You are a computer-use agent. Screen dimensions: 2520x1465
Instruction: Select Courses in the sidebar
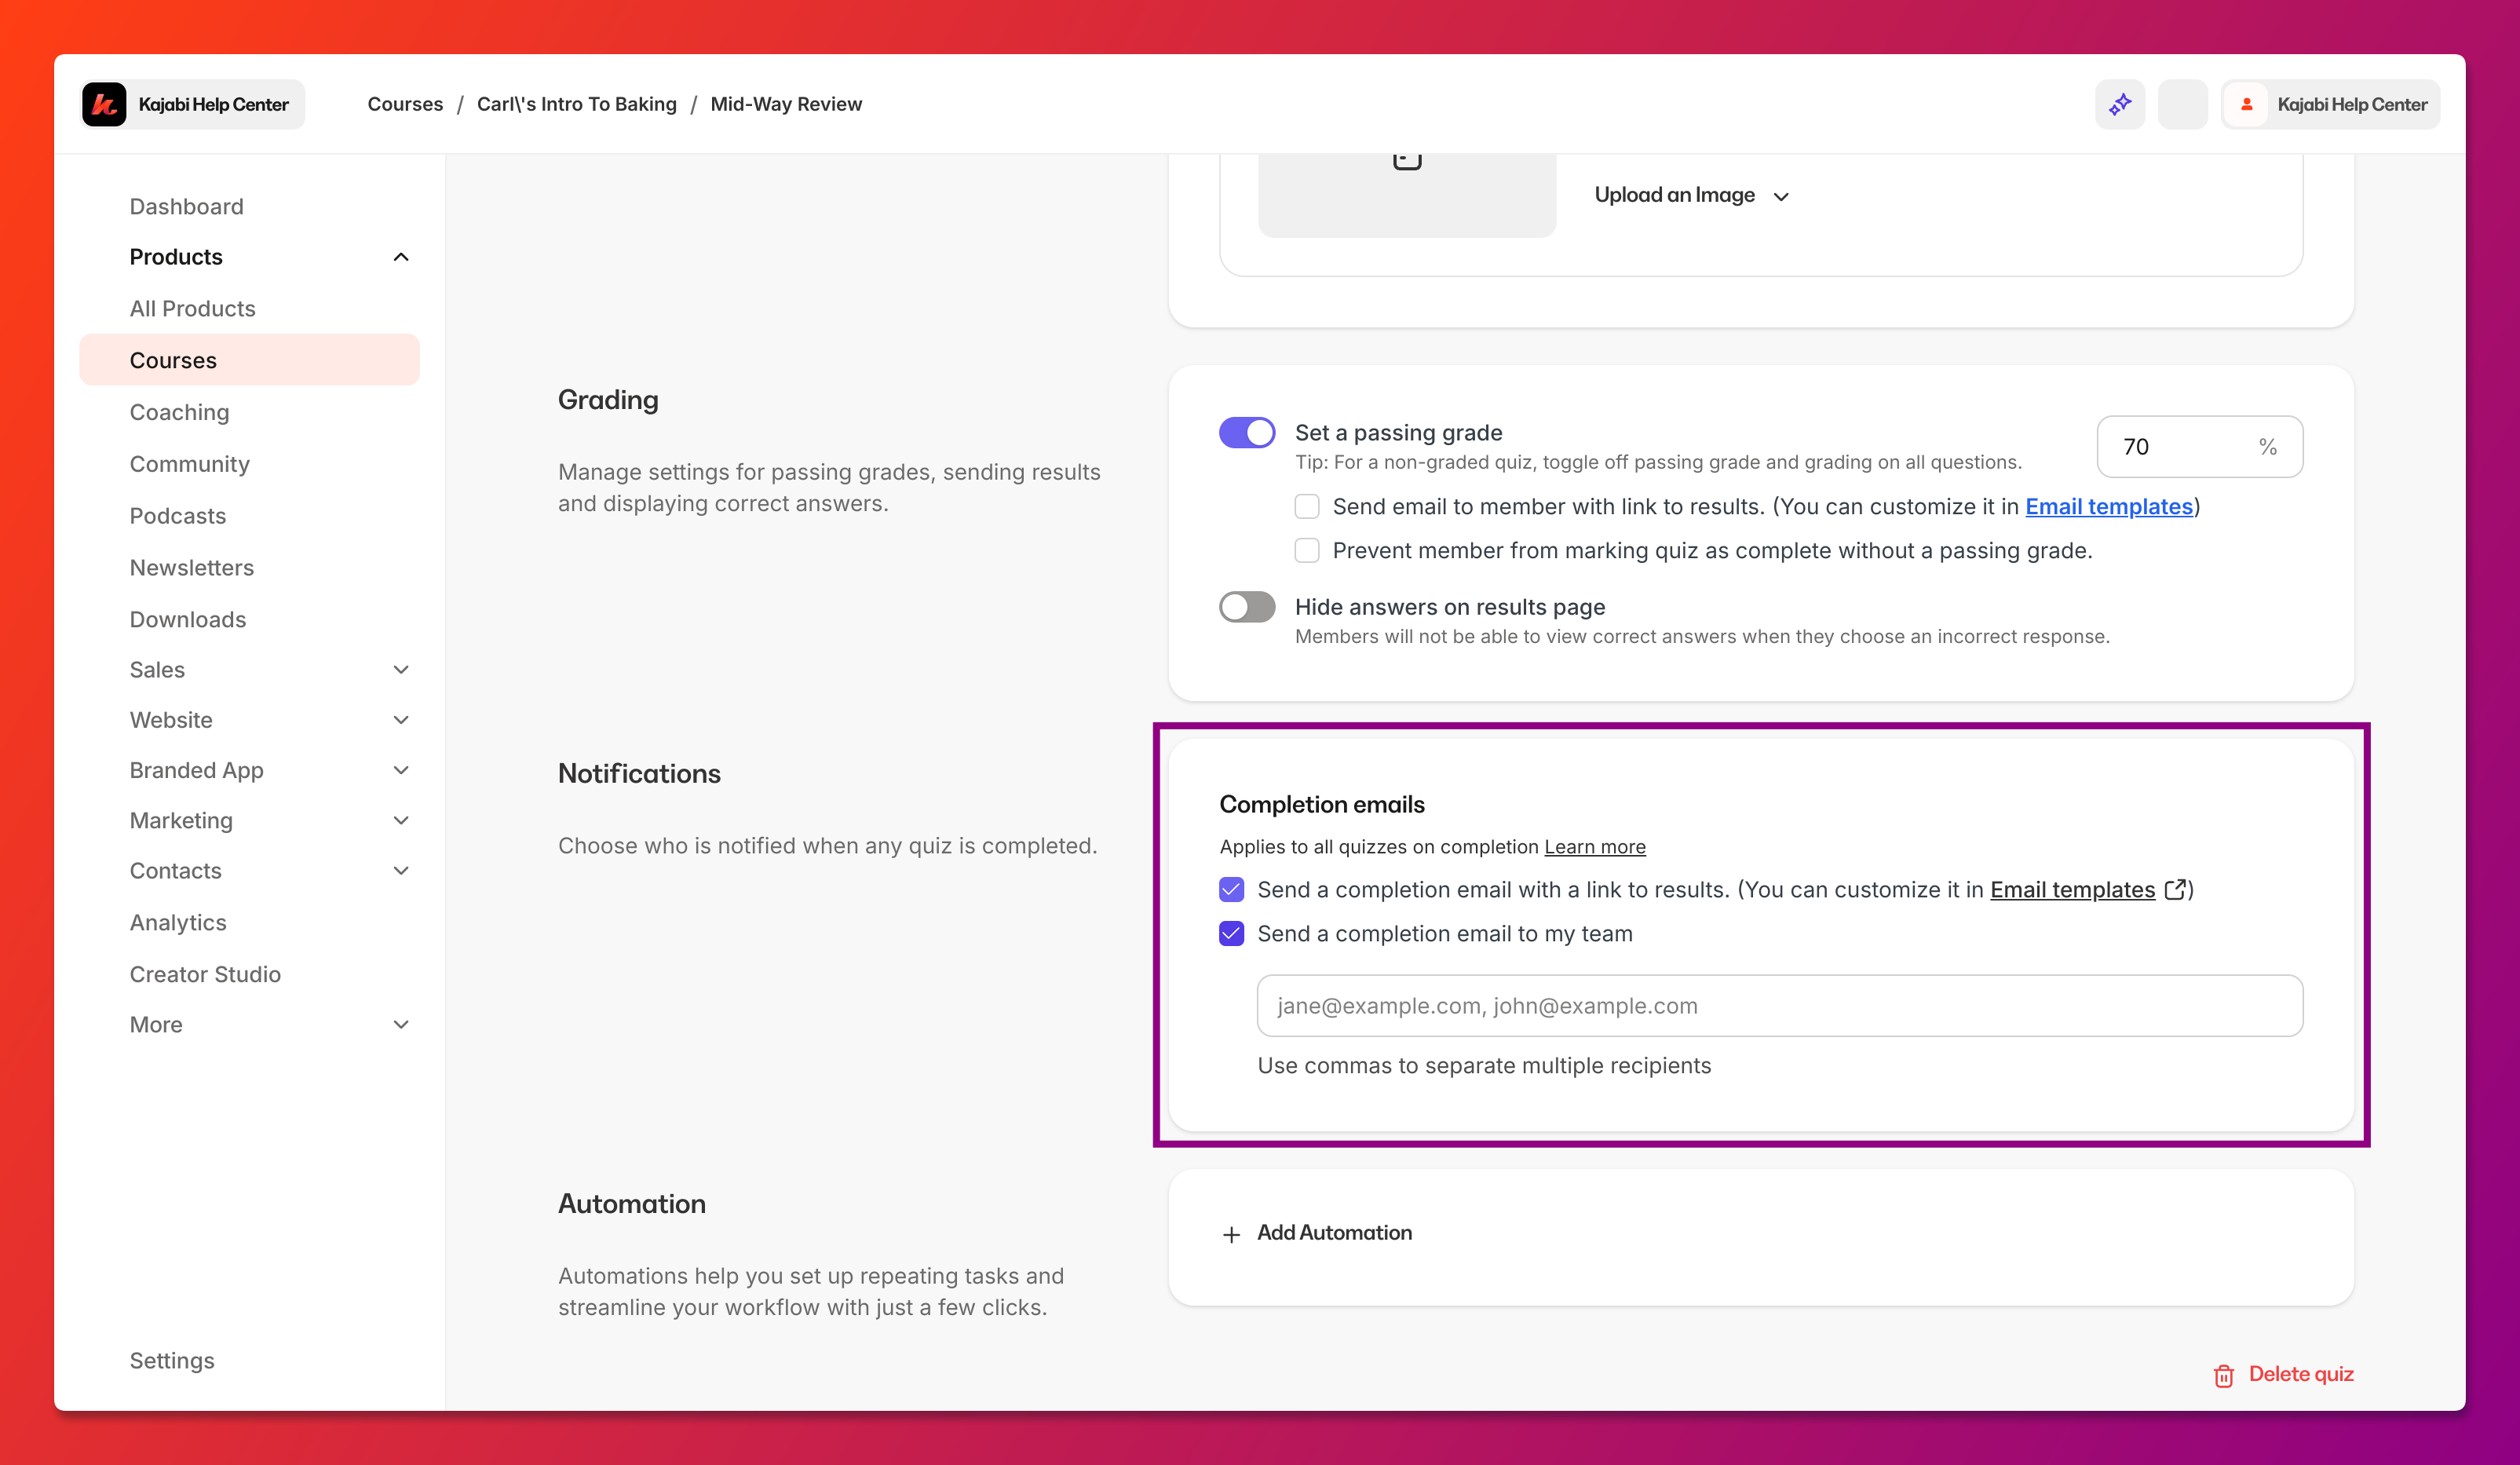click(x=249, y=360)
